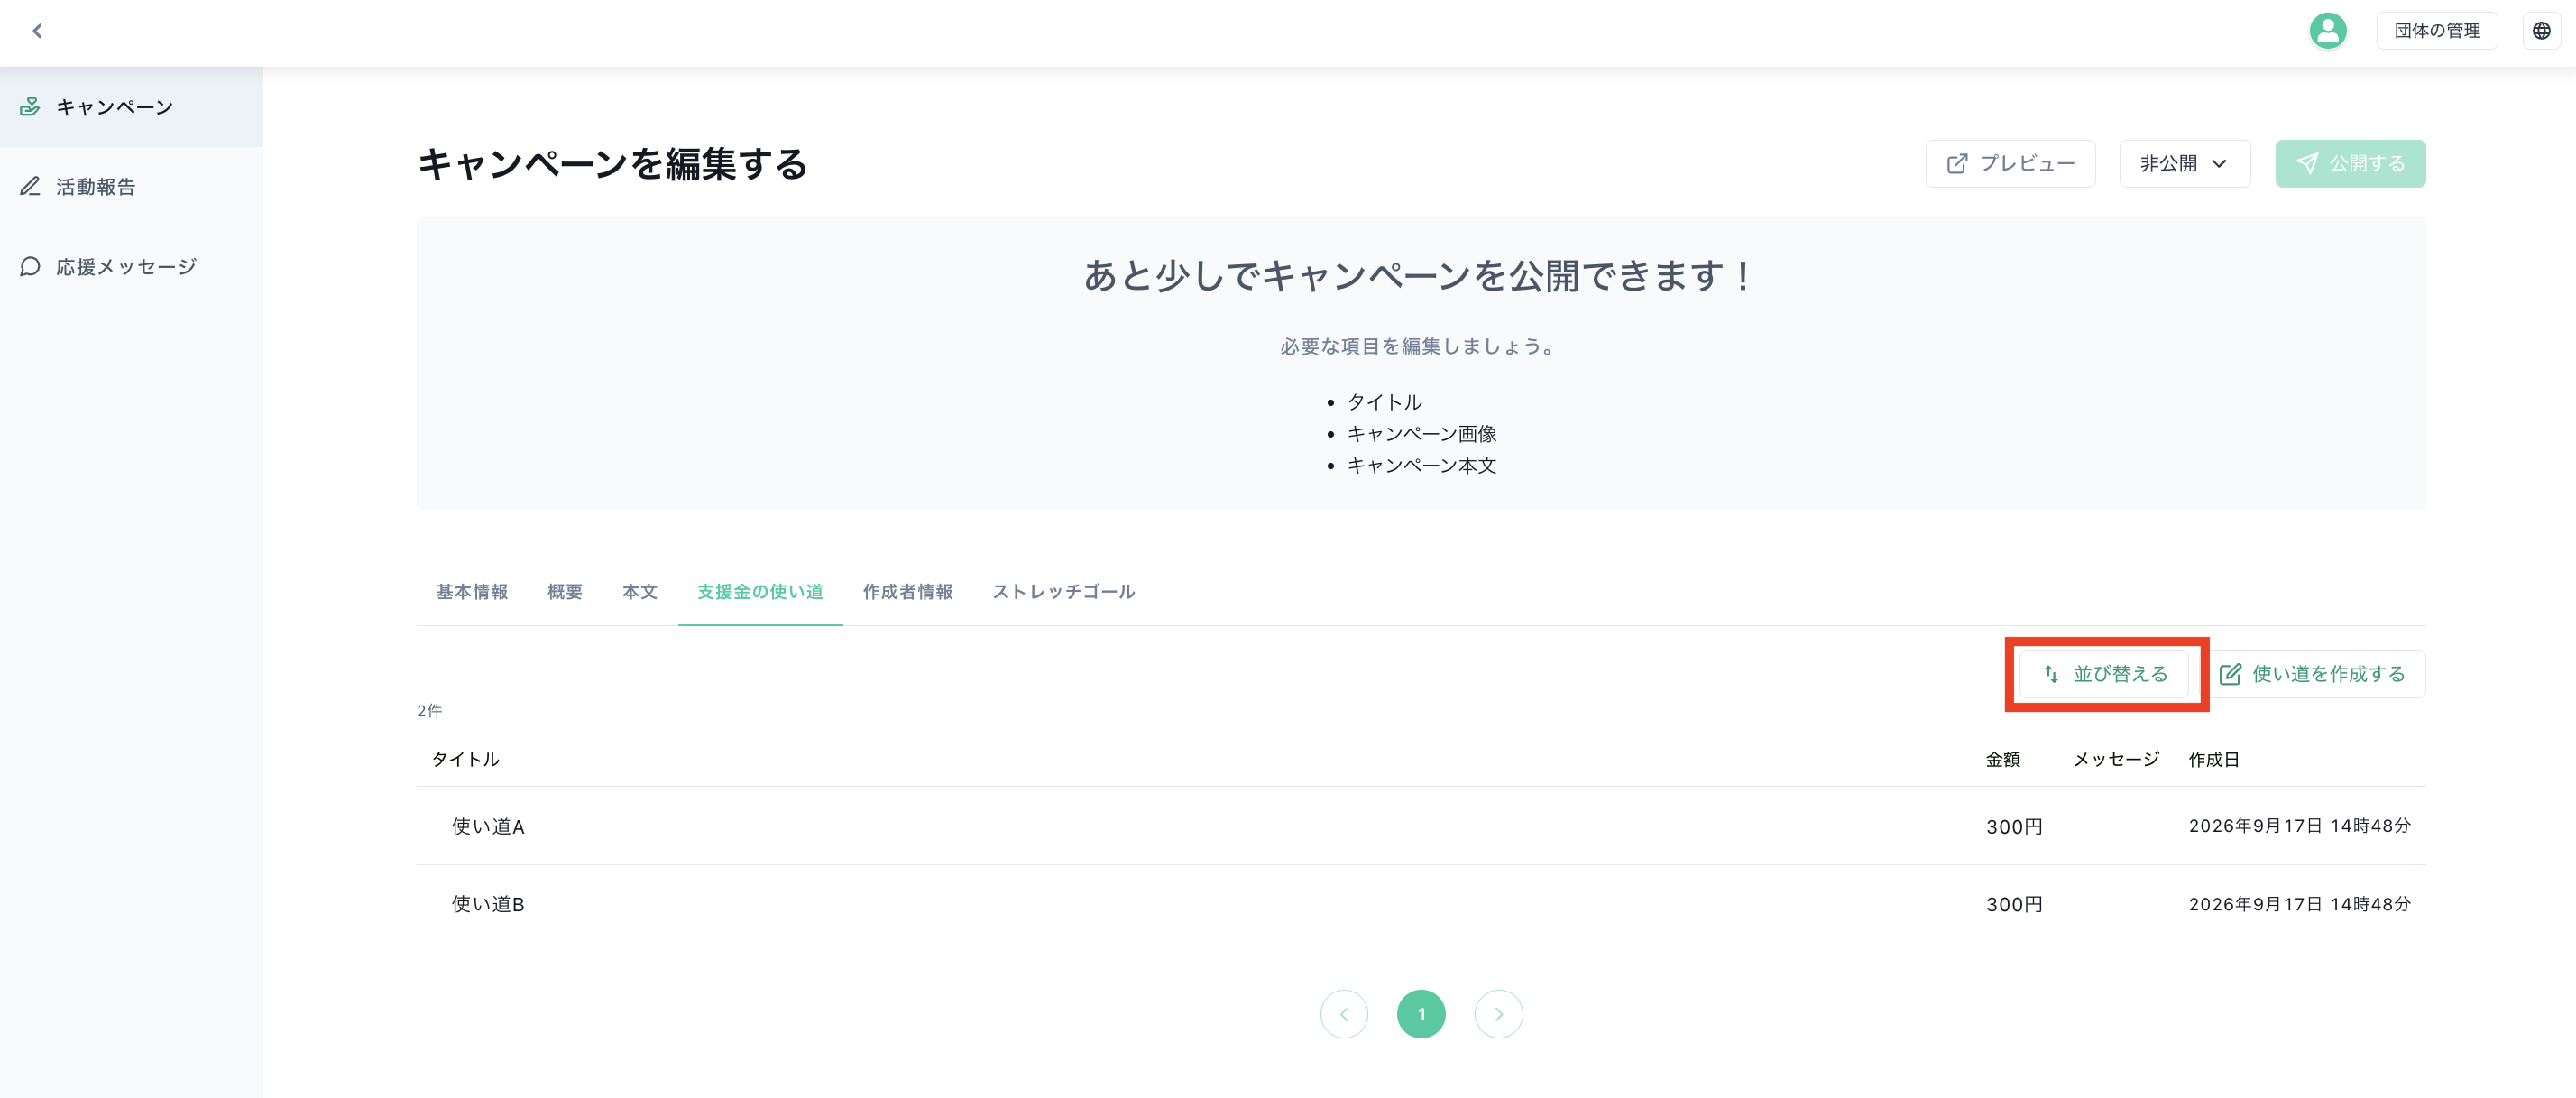Click the creation date of 使い道A
This screenshot has height=1098, width=2576.
2299,826
